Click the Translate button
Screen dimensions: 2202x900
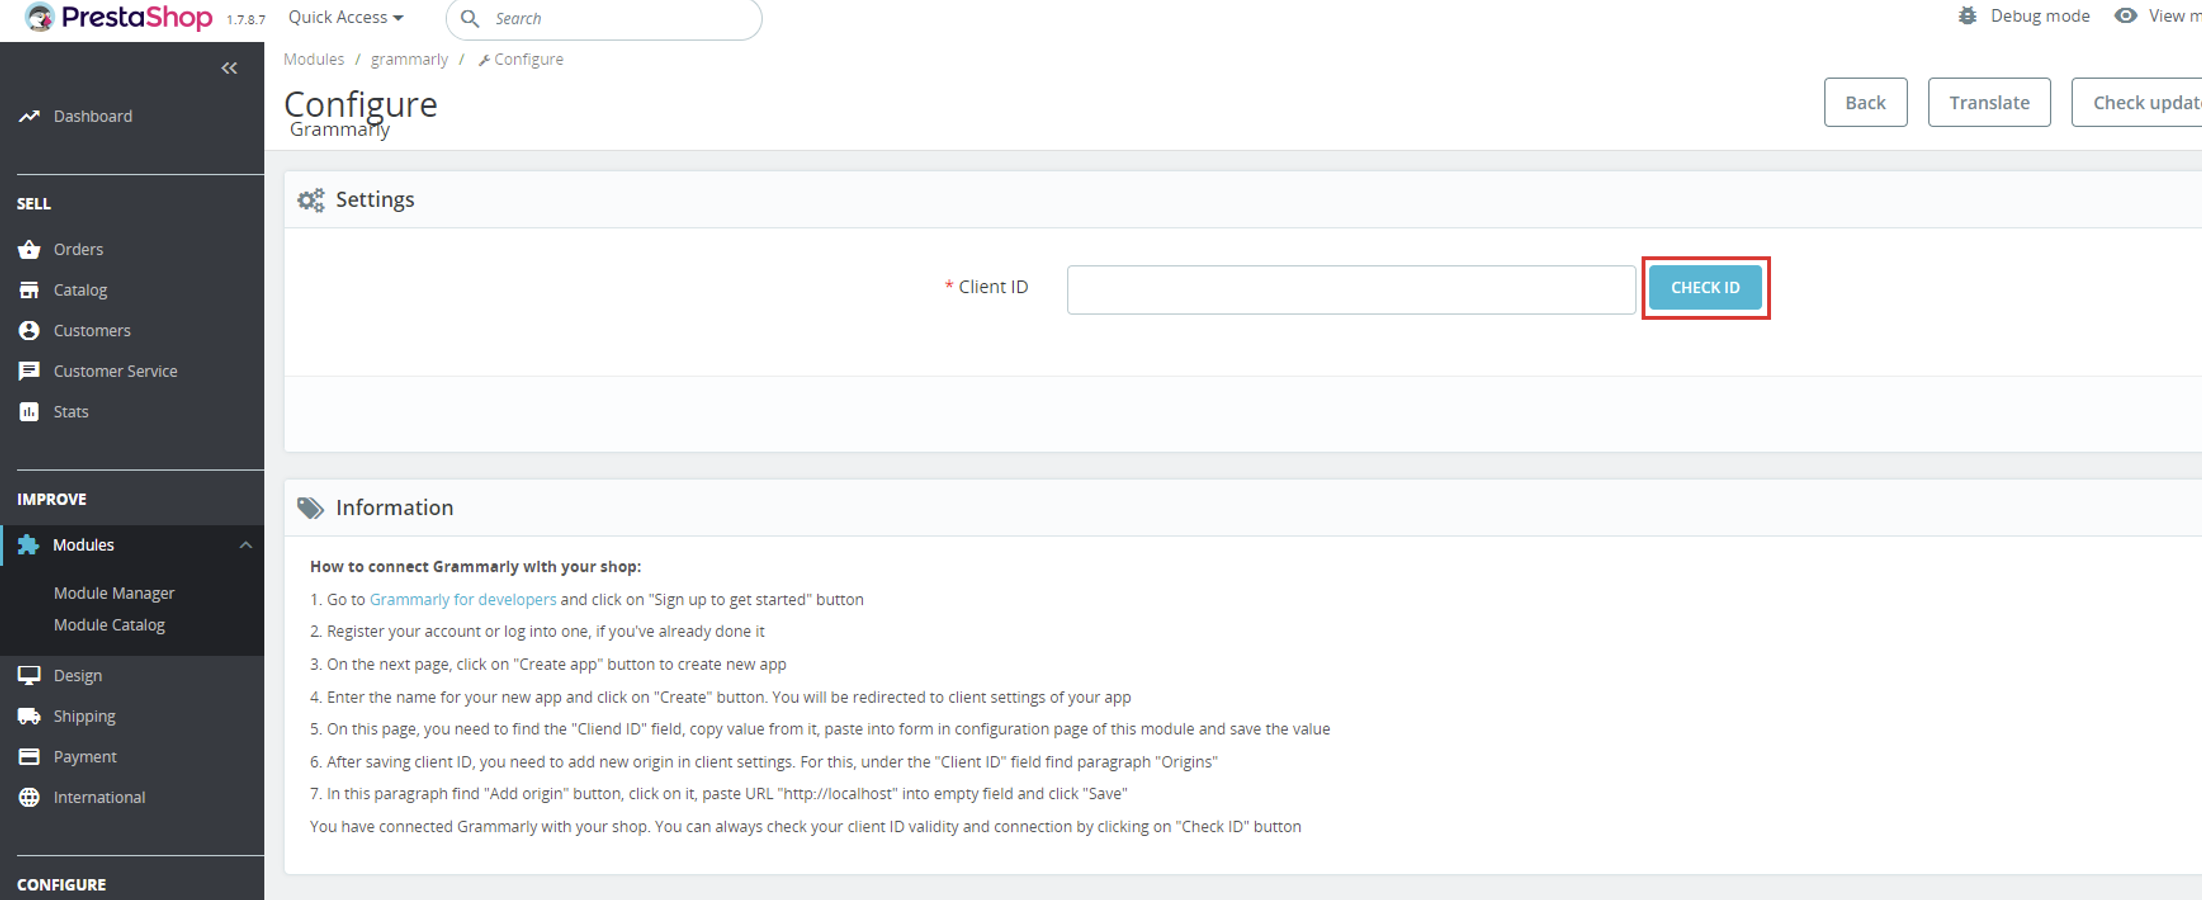tap(1989, 102)
